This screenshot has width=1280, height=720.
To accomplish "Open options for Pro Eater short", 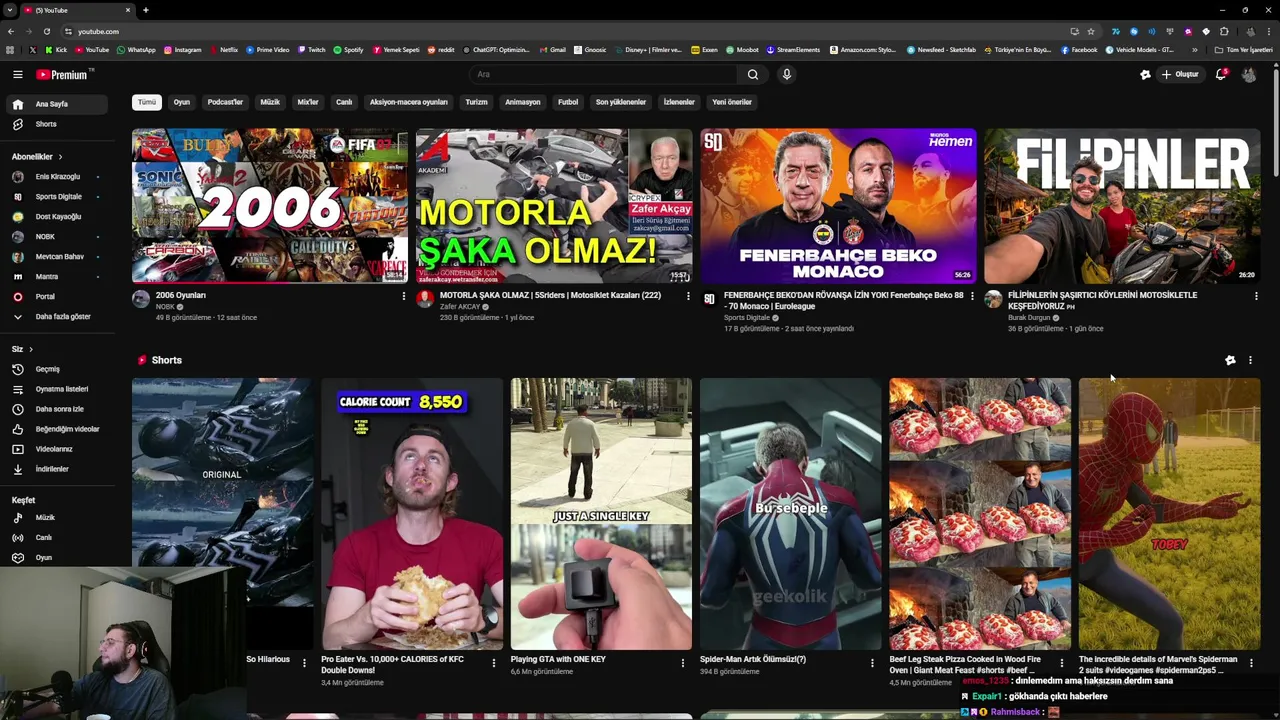I will (493, 663).
